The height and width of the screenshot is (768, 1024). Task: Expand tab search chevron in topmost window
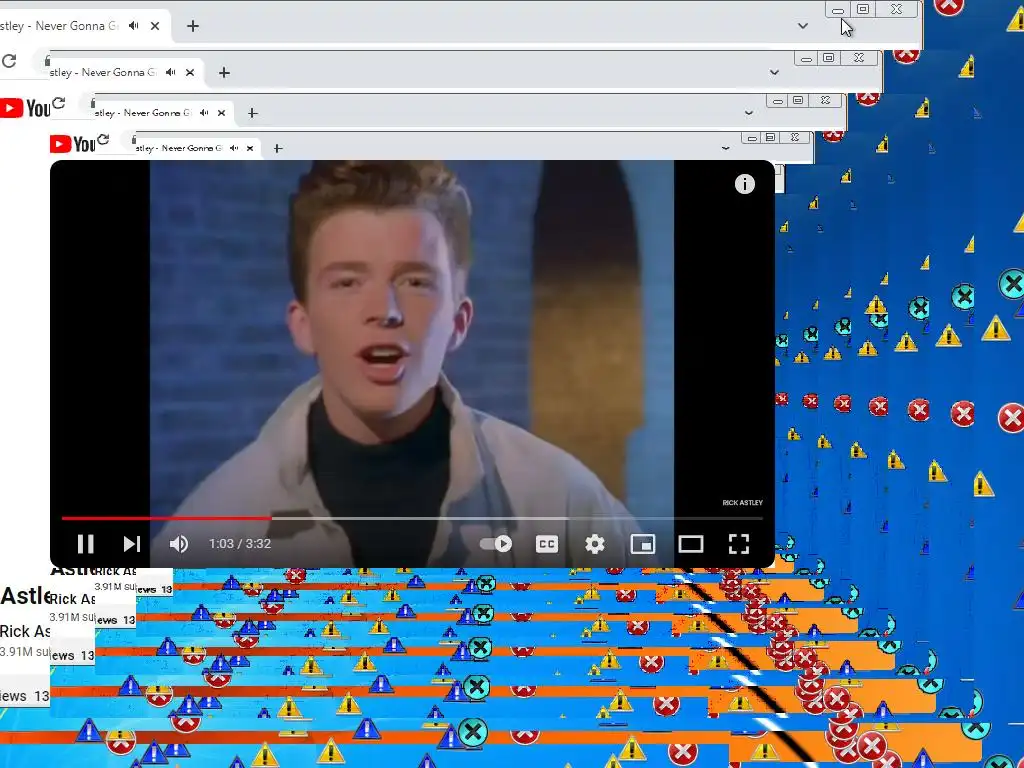pos(803,26)
